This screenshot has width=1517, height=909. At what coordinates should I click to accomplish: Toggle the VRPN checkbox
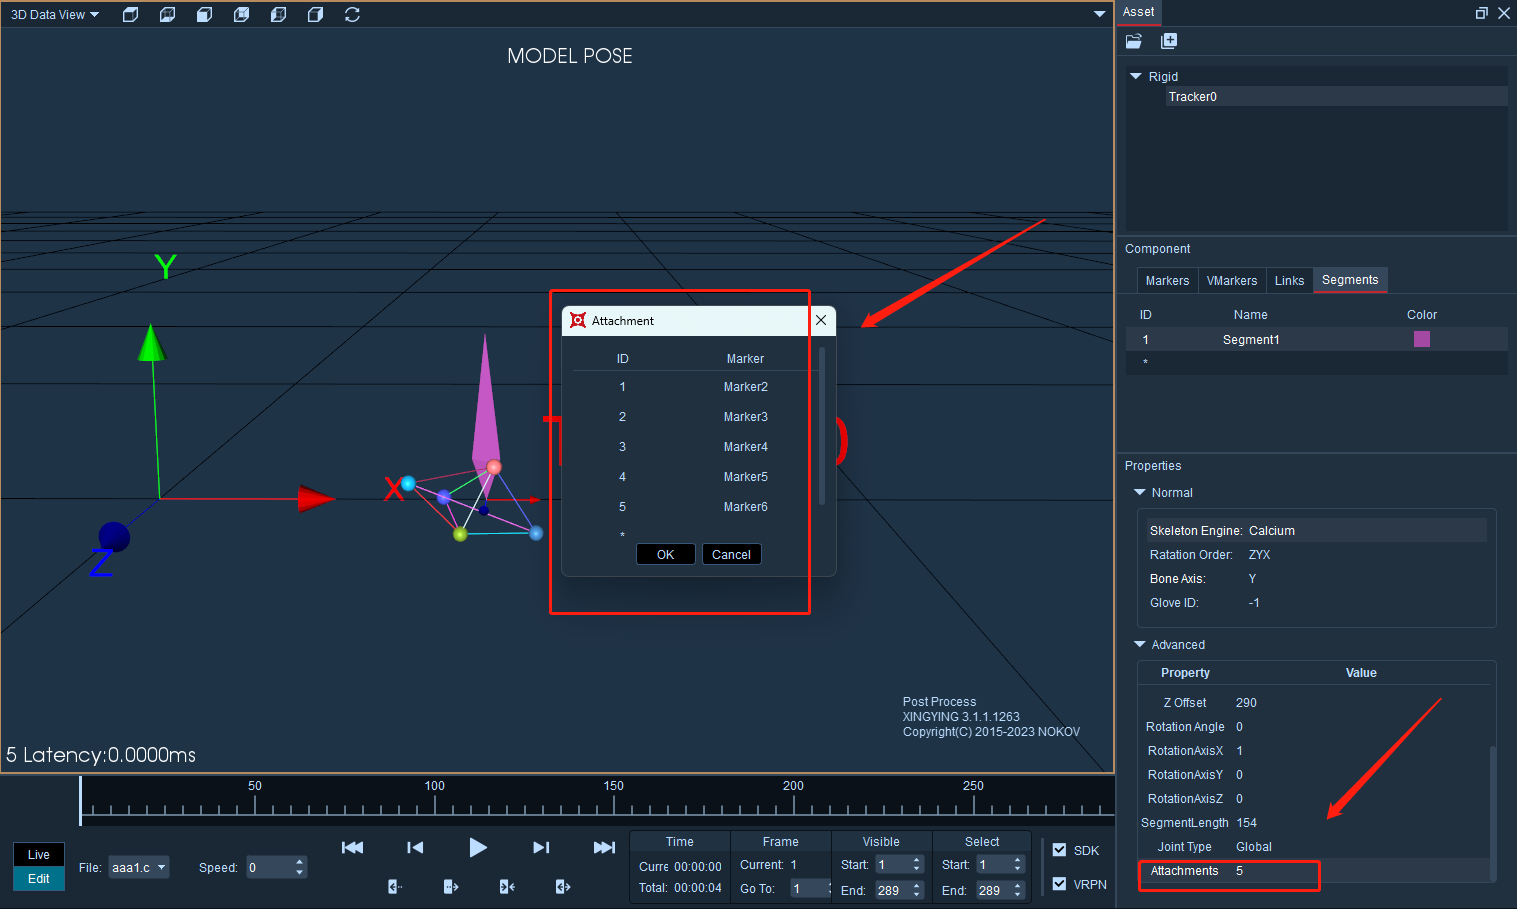click(x=1060, y=884)
